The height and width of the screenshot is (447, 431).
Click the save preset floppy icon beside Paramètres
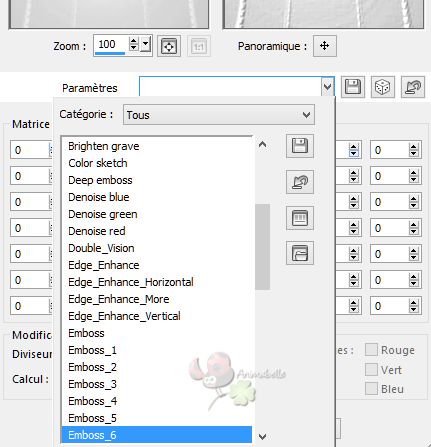point(353,87)
